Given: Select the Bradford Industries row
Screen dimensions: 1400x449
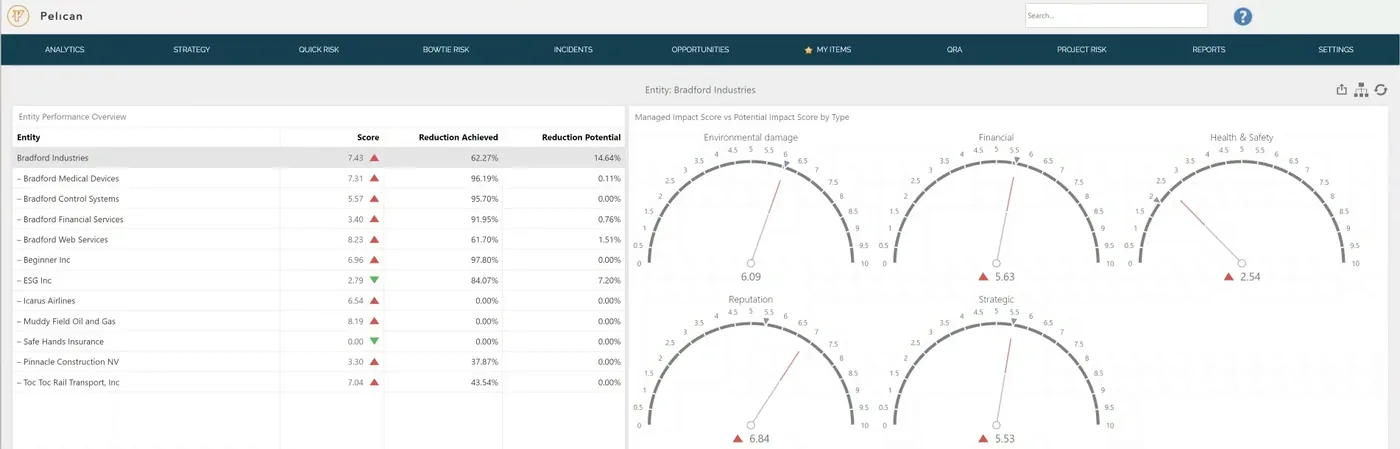Looking at the screenshot, I should (319, 158).
